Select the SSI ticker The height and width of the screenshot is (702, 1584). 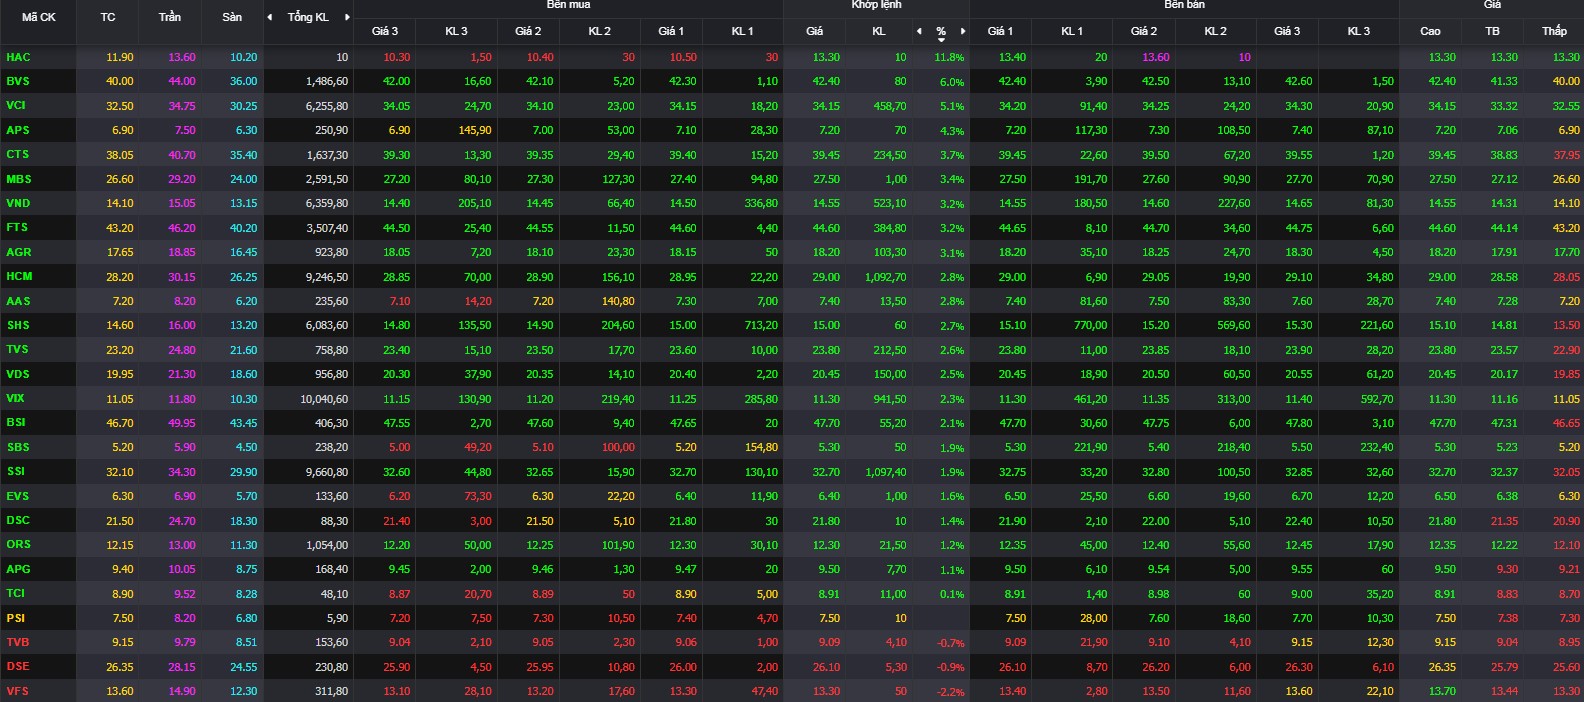15,471
